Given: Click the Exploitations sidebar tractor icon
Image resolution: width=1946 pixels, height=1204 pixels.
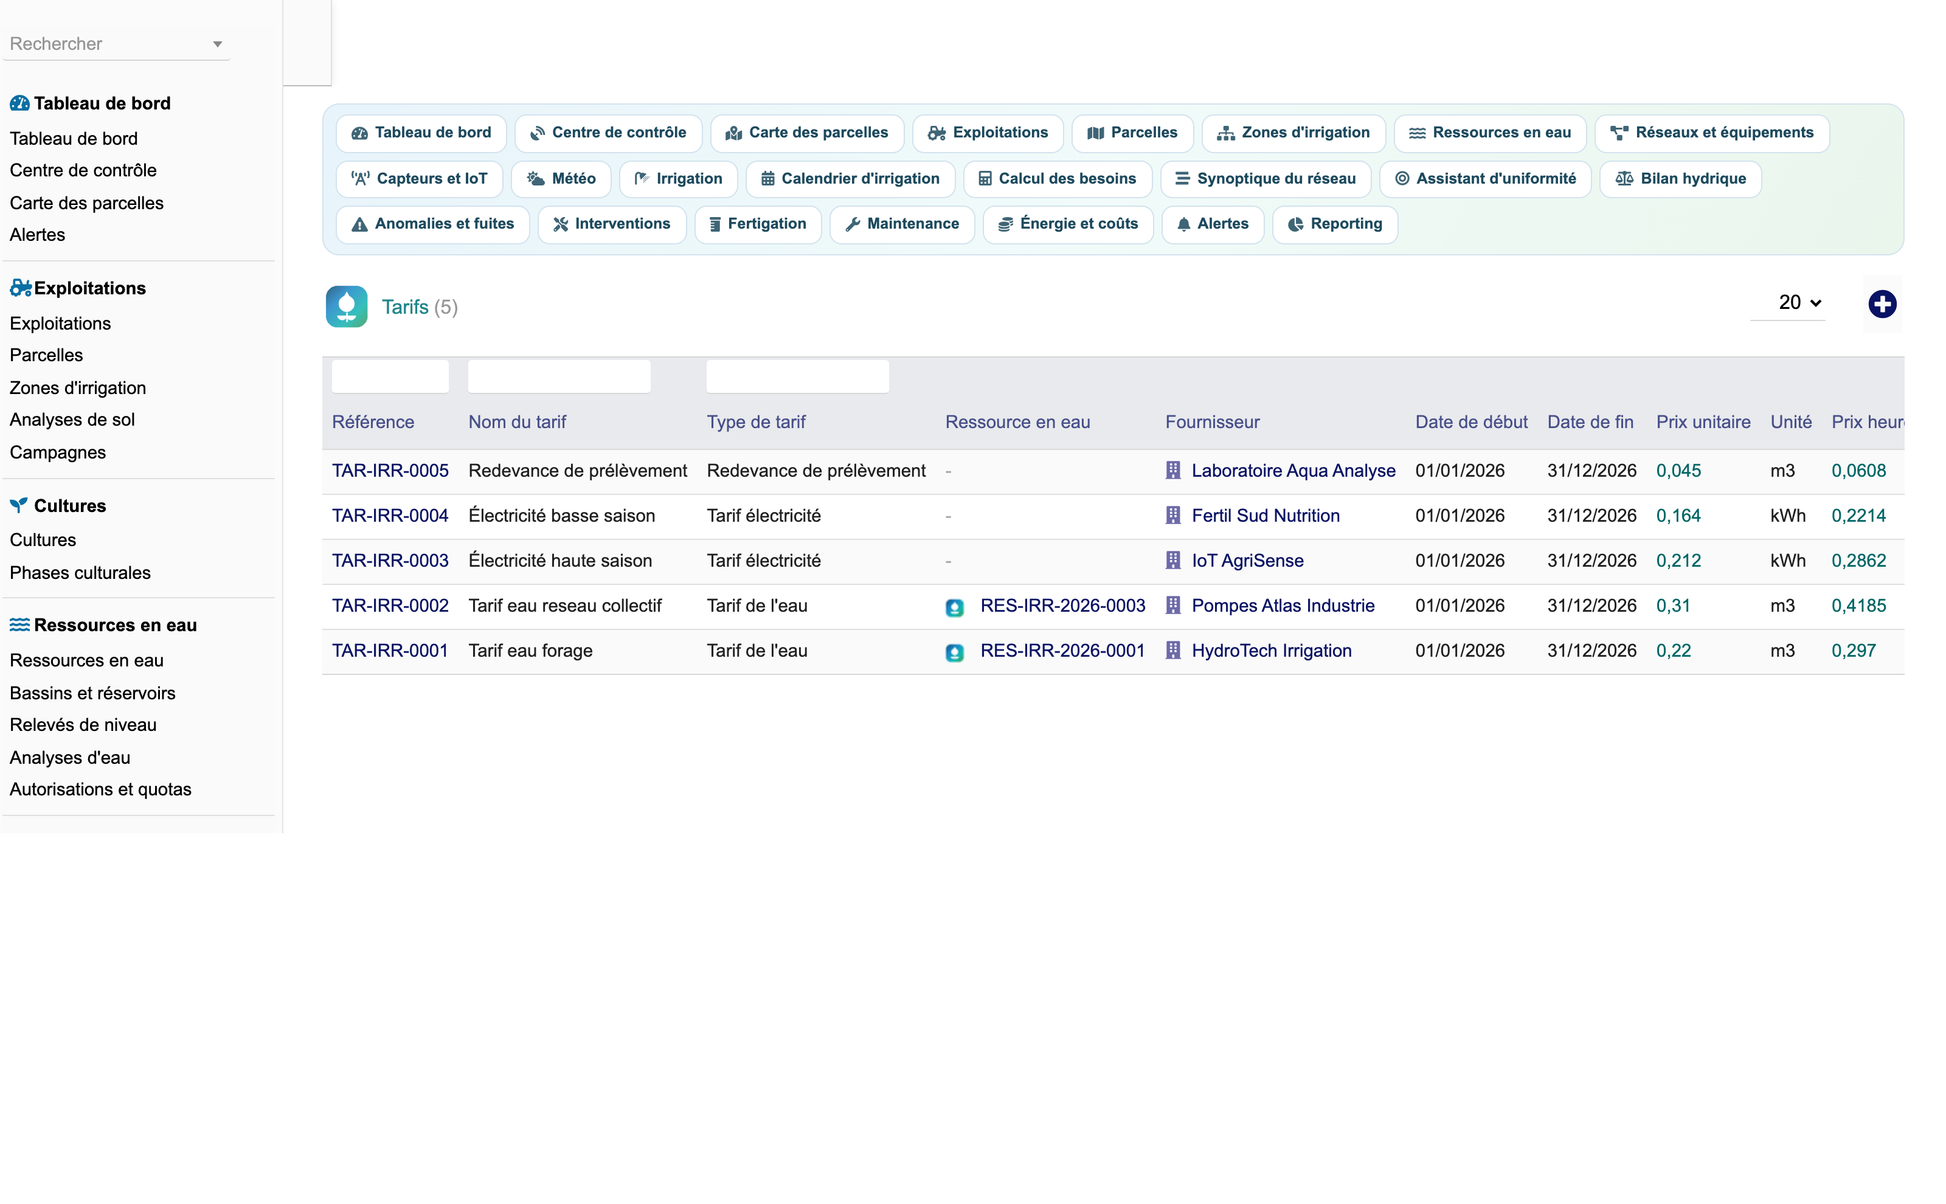Looking at the screenshot, I should (x=20, y=288).
